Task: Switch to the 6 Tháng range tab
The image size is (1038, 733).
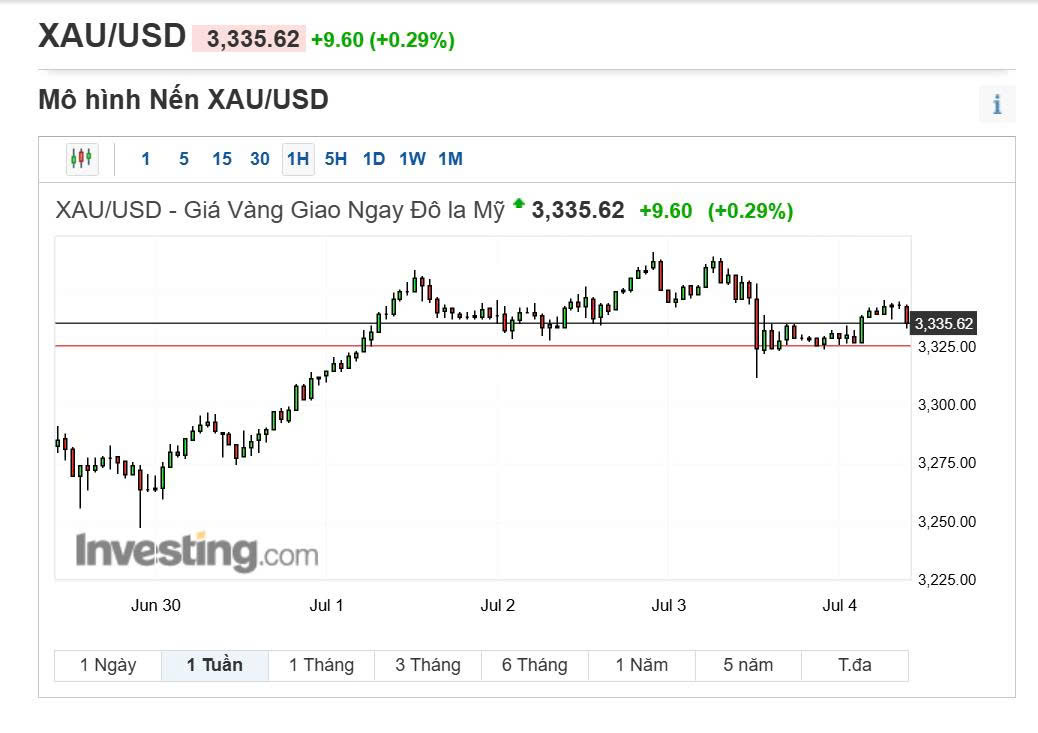Action: coord(535,665)
